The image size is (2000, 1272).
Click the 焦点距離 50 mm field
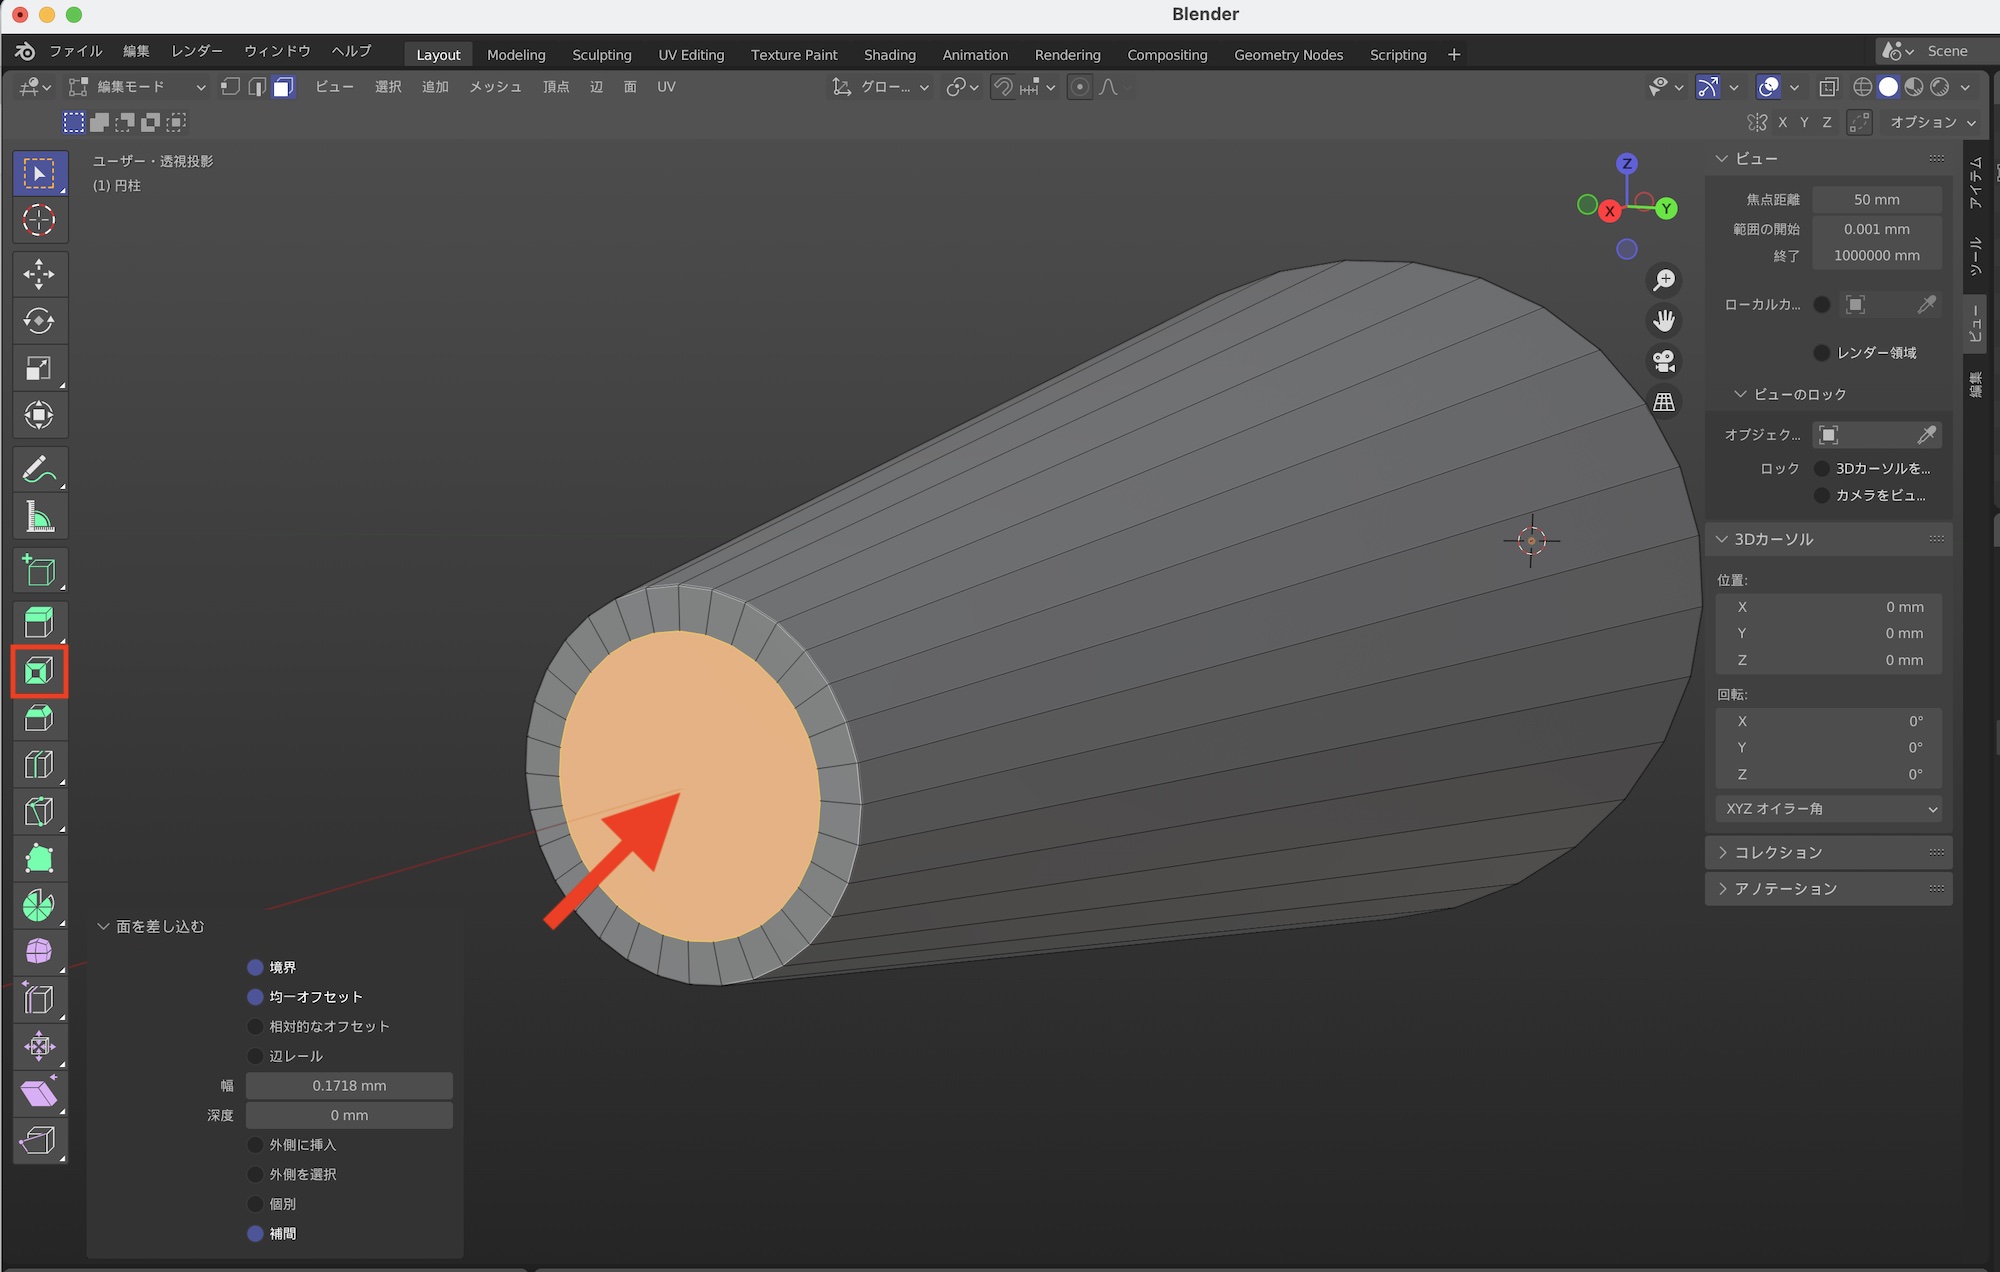(1876, 200)
